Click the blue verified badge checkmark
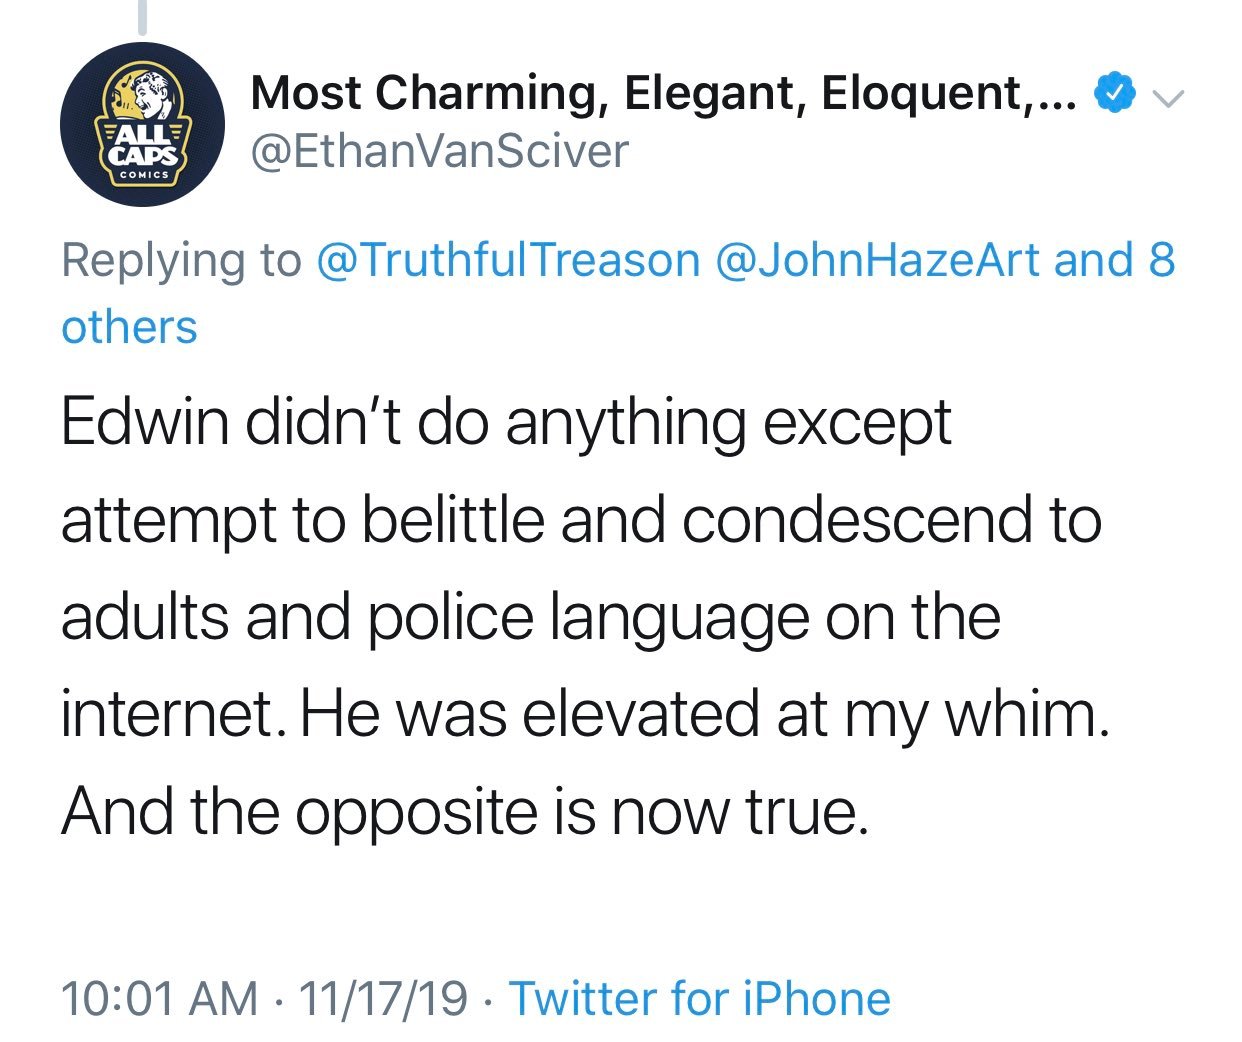Screen dimensions: 1242x1042 pyautogui.click(x=1115, y=94)
